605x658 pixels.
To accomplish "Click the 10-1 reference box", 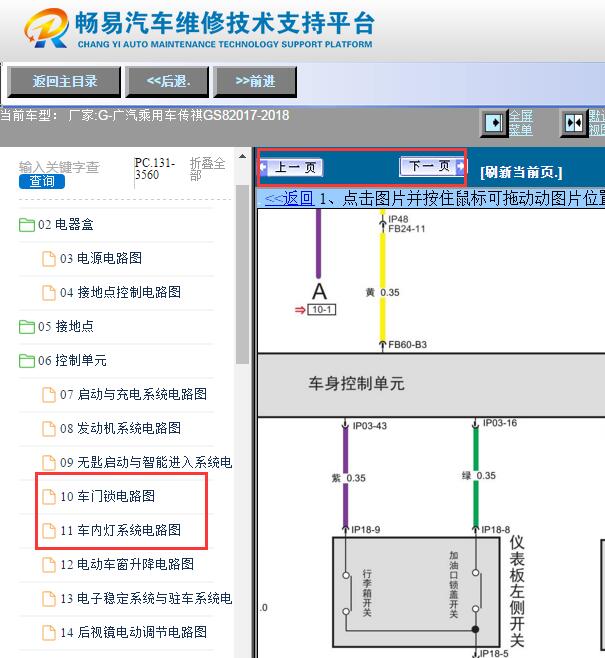I will 322,310.
